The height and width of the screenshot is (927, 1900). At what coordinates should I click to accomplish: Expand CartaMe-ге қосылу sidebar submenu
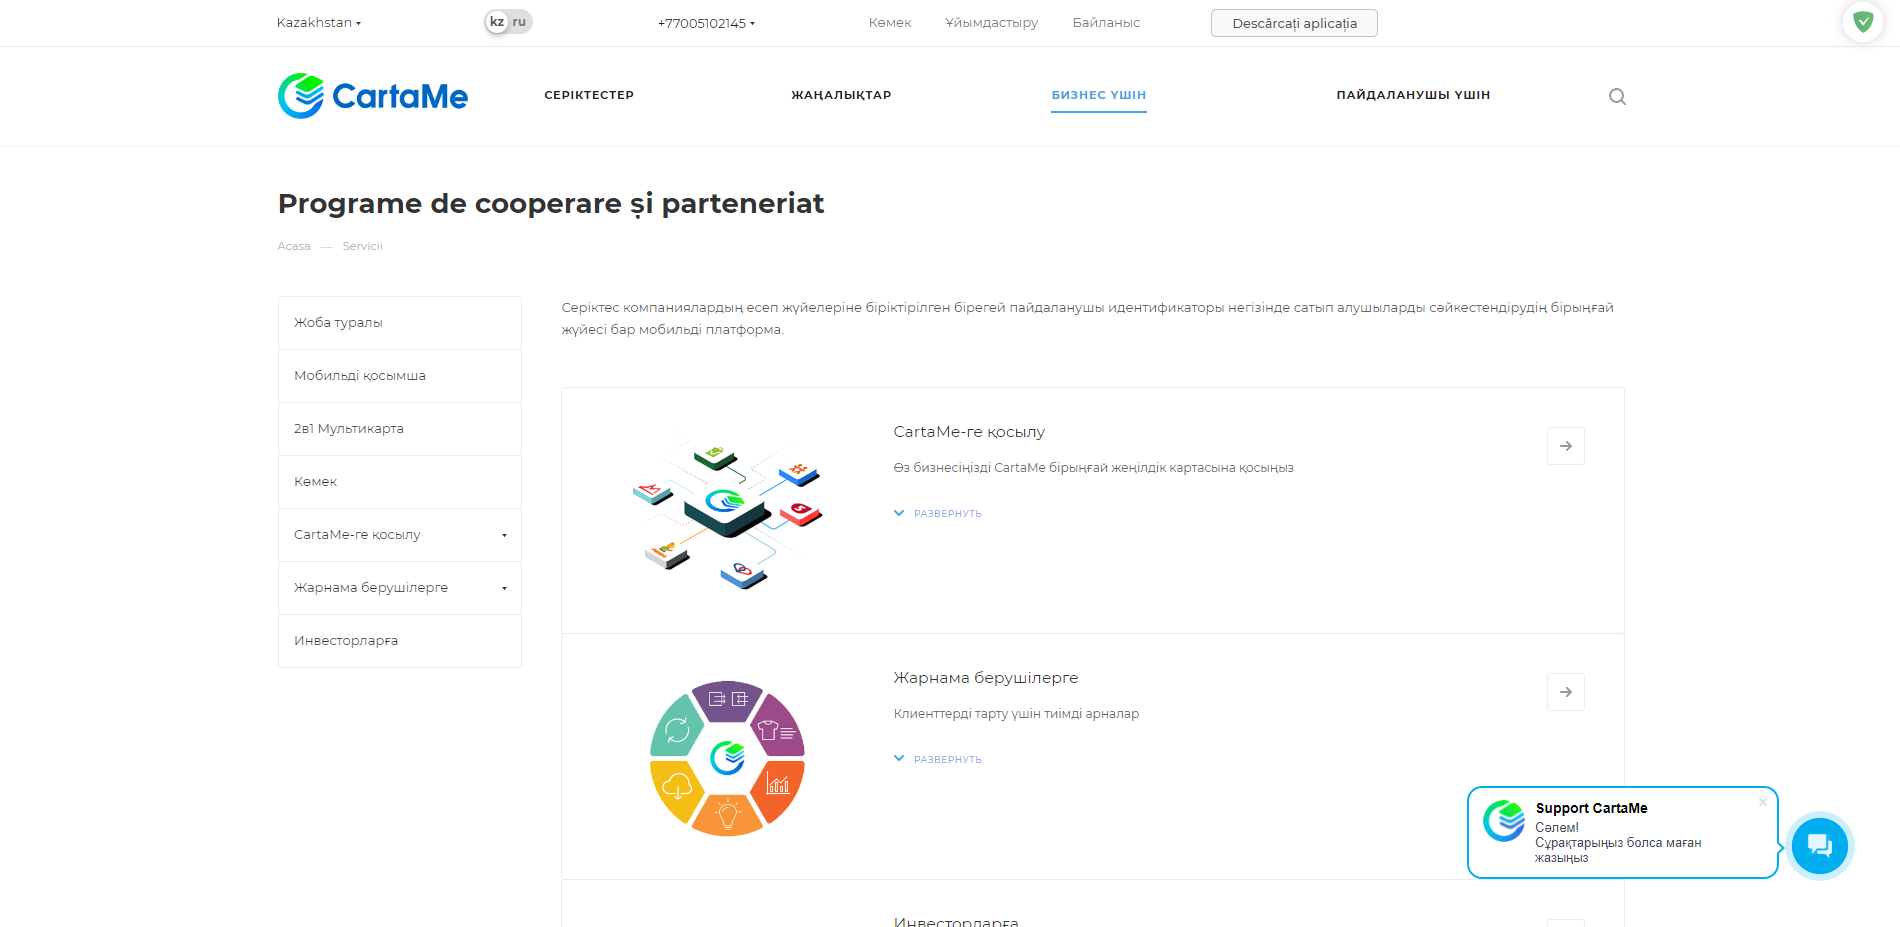pyautogui.click(x=504, y=535)
